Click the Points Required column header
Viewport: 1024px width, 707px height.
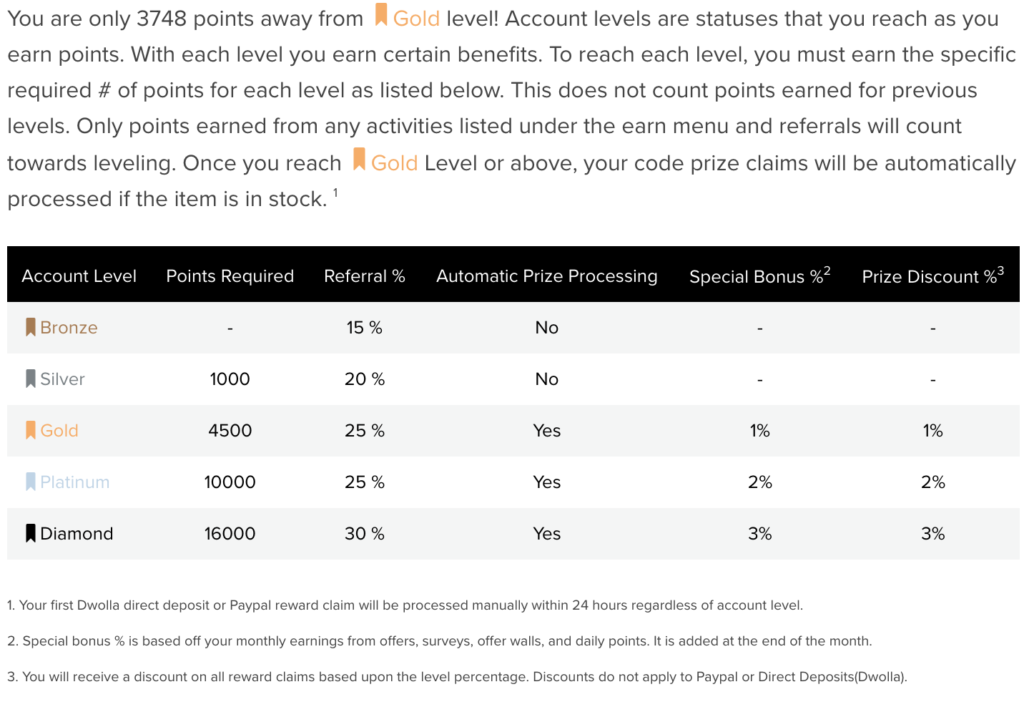pos(230,276)
